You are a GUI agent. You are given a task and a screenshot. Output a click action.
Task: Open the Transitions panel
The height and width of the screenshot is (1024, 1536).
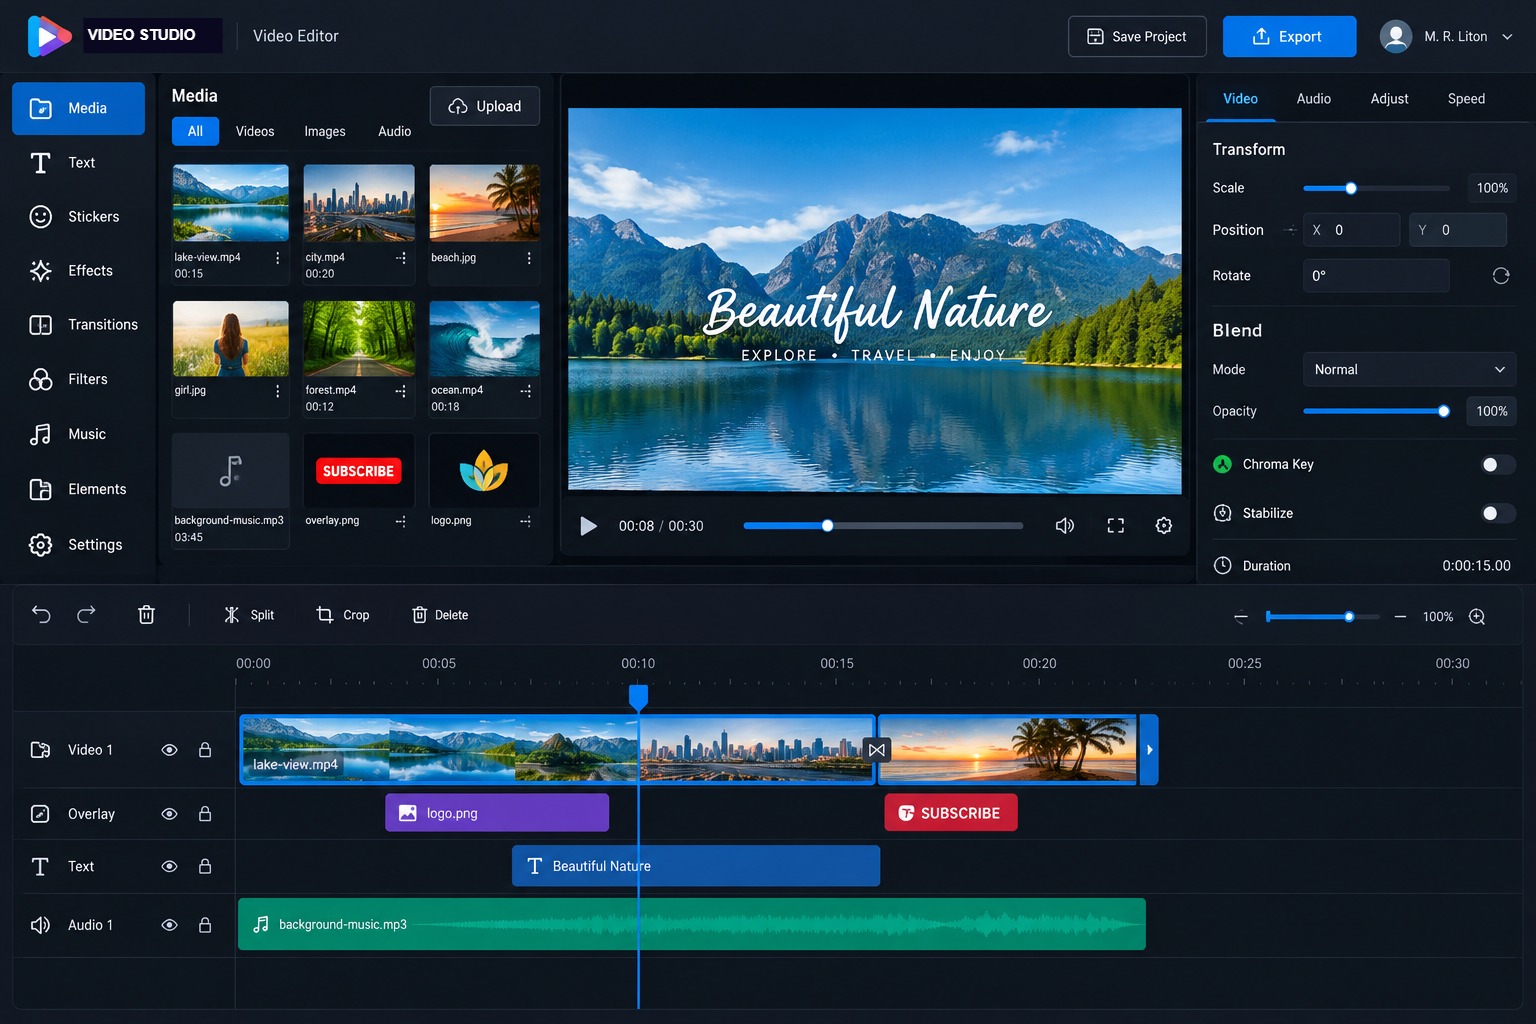tap(78, 325)
